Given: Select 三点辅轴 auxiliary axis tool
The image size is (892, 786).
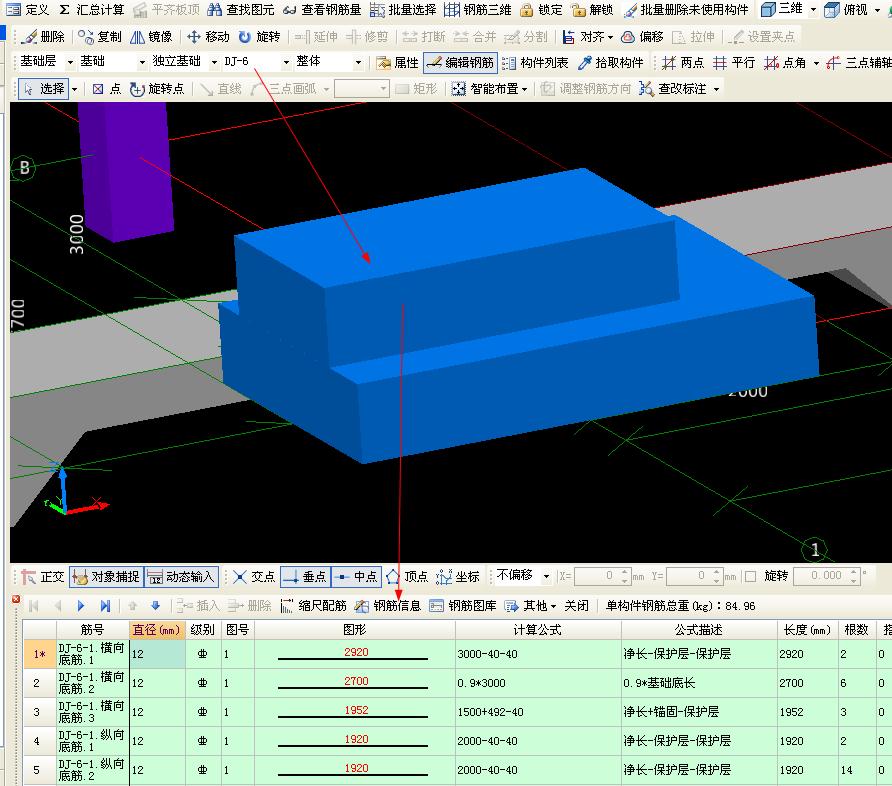Looking at the screenshot, I should point(859,63).
